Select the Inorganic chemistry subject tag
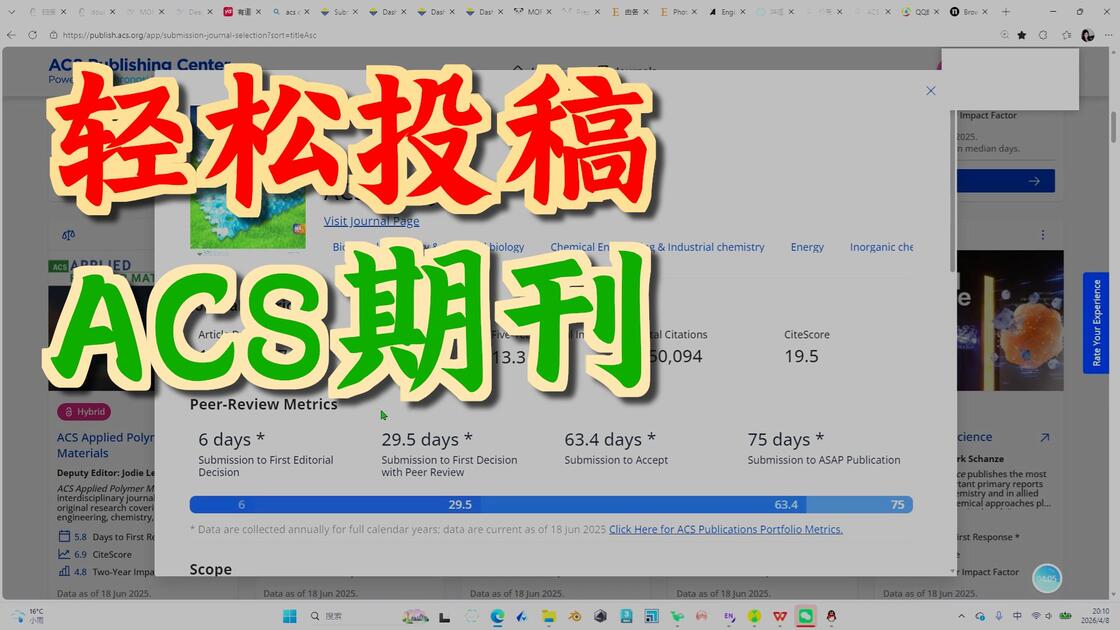This screenshot has height=630, width=1120. click(881, 247)
